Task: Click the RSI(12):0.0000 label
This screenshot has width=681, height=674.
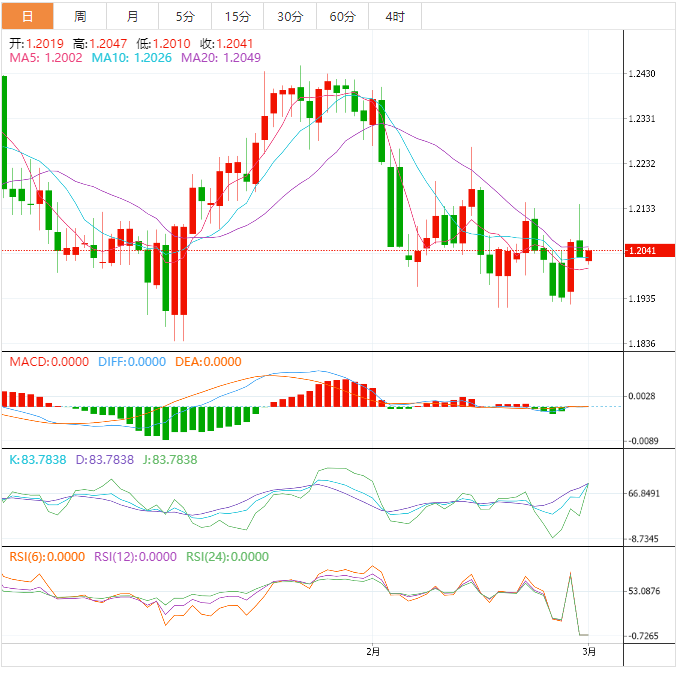Action: 136,557
